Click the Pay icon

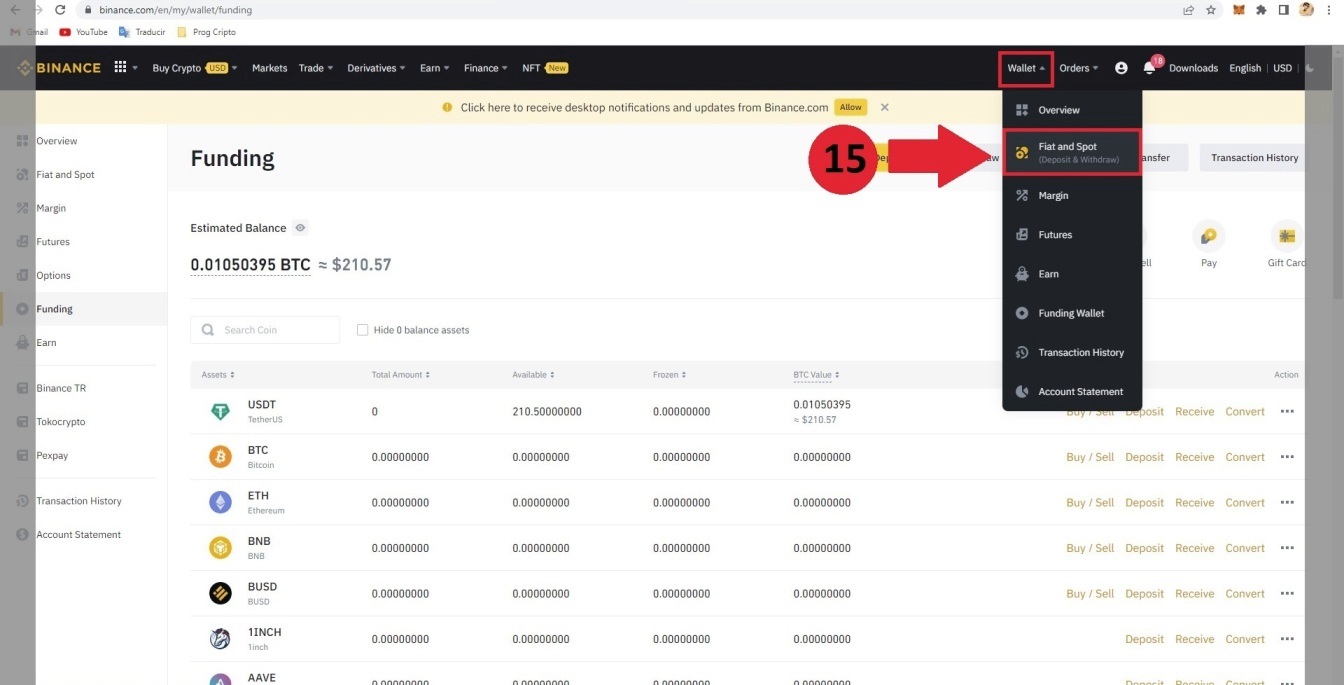[x=1209, y=237]
